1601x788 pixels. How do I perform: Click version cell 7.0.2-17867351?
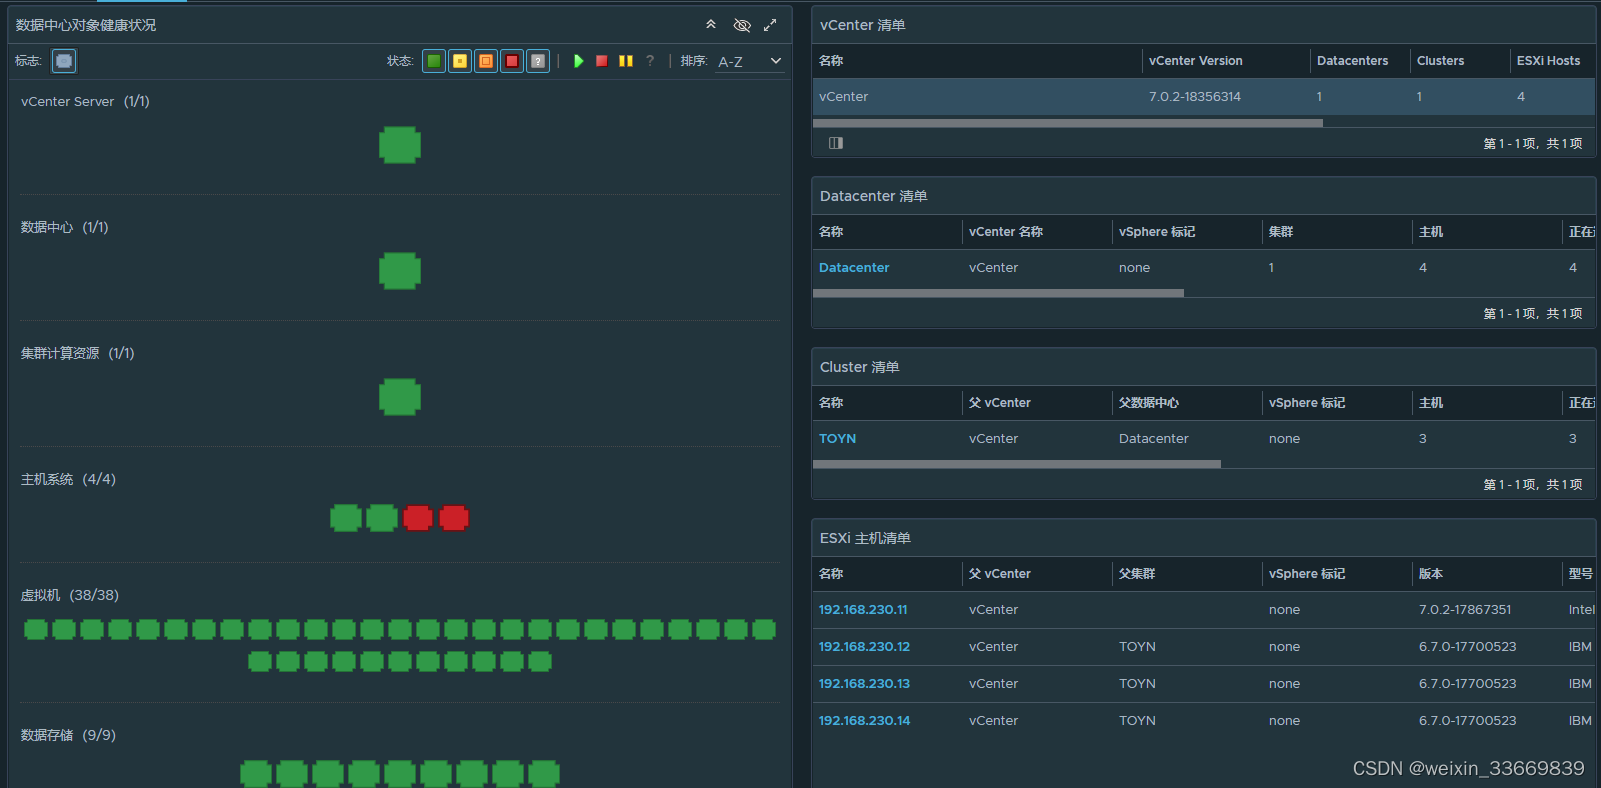[x=1465, y=610]
